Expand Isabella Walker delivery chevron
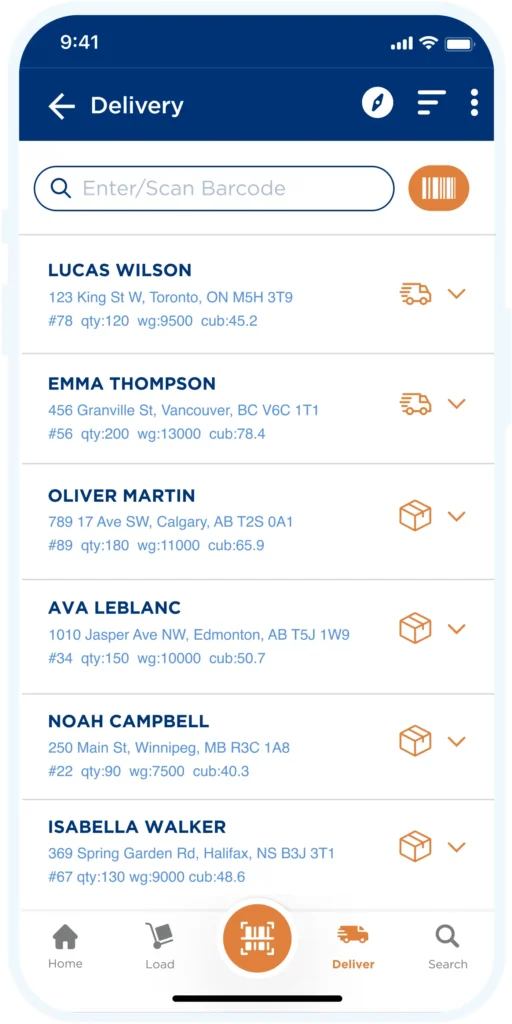Viewport: 512px width, 1024px height. 456,847
